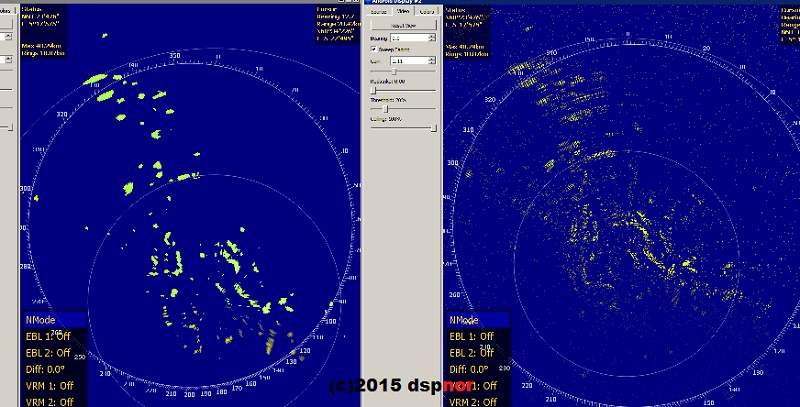Decrease Bearing with the spinner down arrow
Screen dimensions: 800x407
(433, 43)
